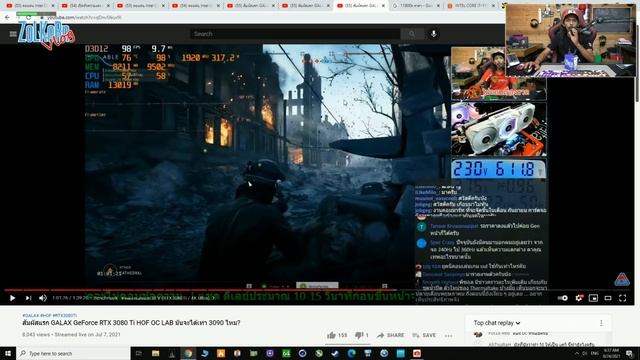The image size is (640, 360).
Task: Close the 11800k Google search tab
Action: (438, 6)
